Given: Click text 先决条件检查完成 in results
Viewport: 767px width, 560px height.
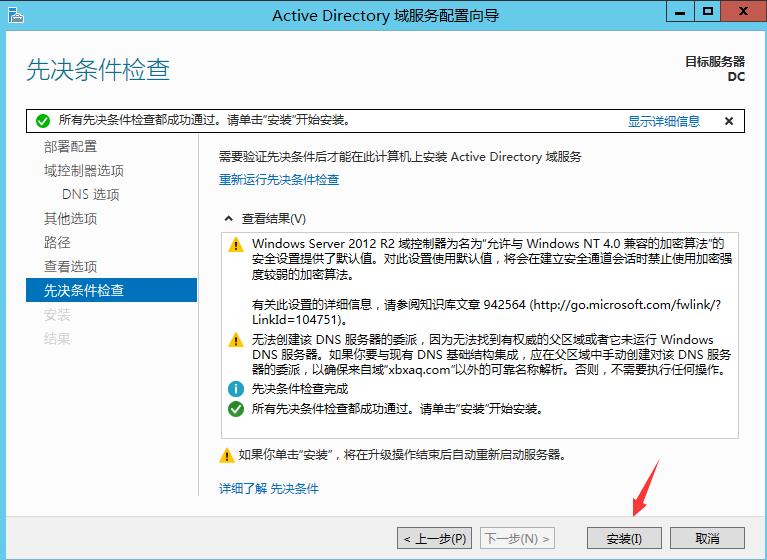Looking at the screenshot, I should [300, 389].
